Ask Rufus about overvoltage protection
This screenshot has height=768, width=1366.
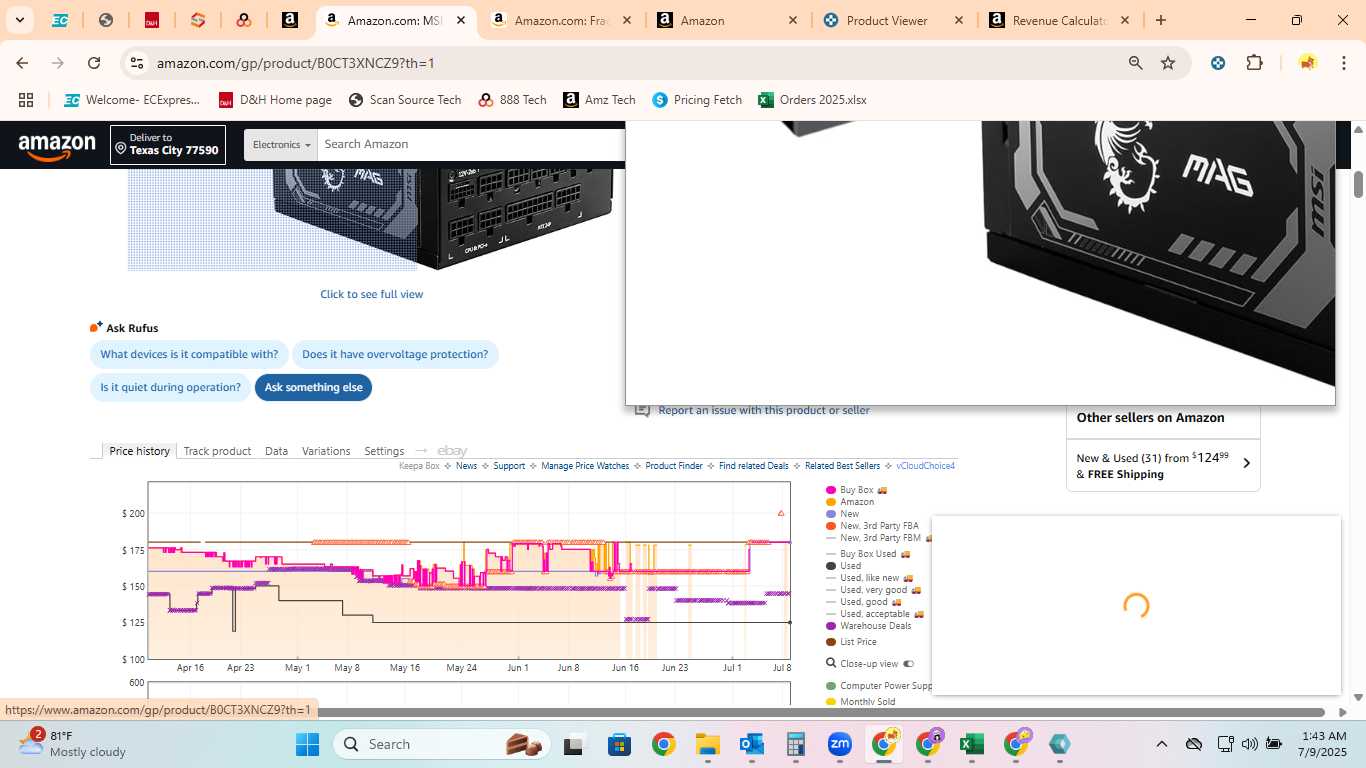(395, 355)
